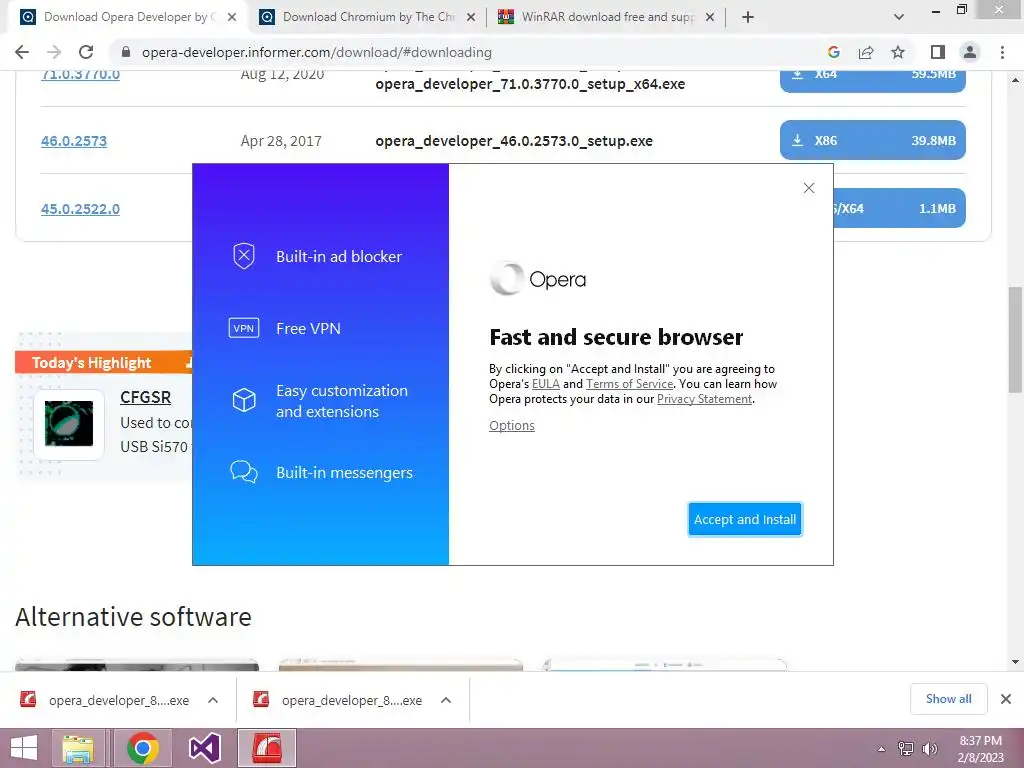The width and height of the screenshot is (1024, 768).
Task: Open File Explorer from taskbar
Action: point(78,748)
